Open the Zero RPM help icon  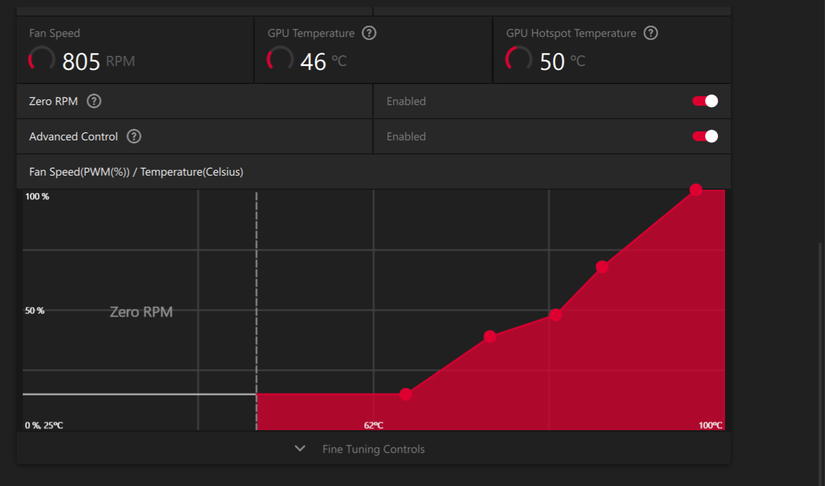click(x=94, y=101)
